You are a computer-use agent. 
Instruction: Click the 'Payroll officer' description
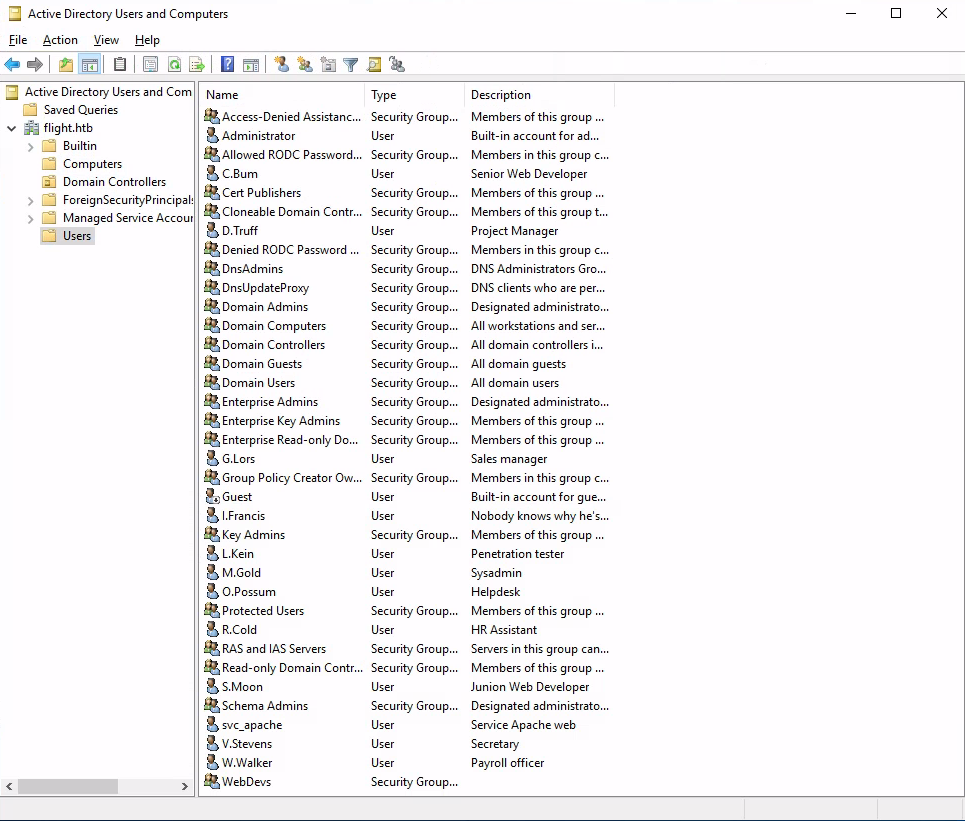click(x=508, y=763)
